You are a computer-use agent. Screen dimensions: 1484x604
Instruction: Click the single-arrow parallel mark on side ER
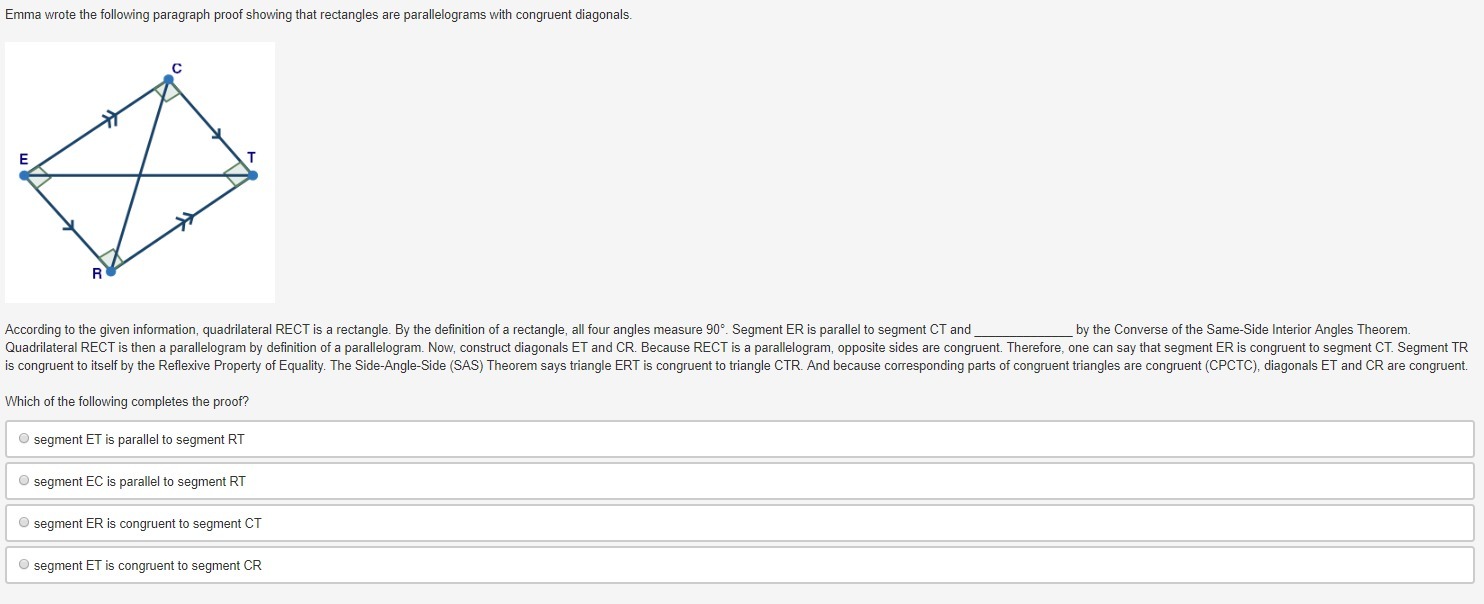click(70, 226)
